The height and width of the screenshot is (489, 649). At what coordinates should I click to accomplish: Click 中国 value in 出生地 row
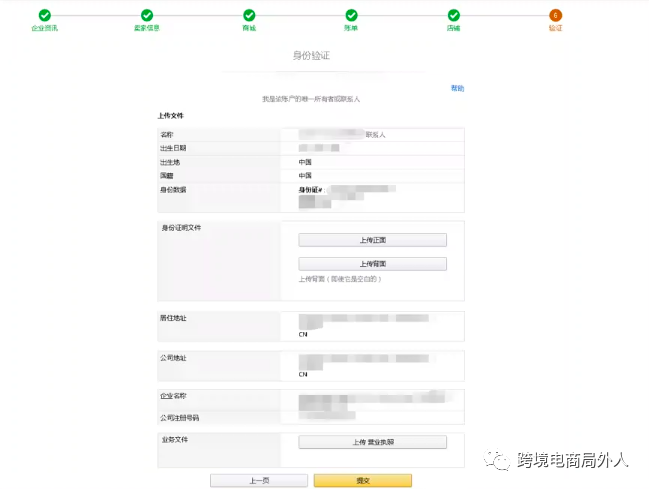pyautogui.click(x=305, y=162)
